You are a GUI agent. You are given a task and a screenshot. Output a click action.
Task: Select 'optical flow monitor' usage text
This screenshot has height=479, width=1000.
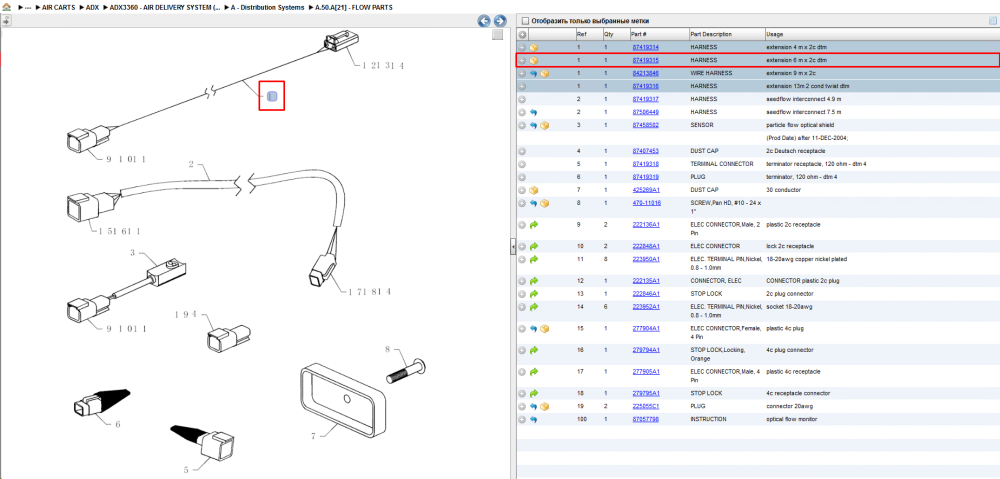pyautogui.click(x=791, y=419)
